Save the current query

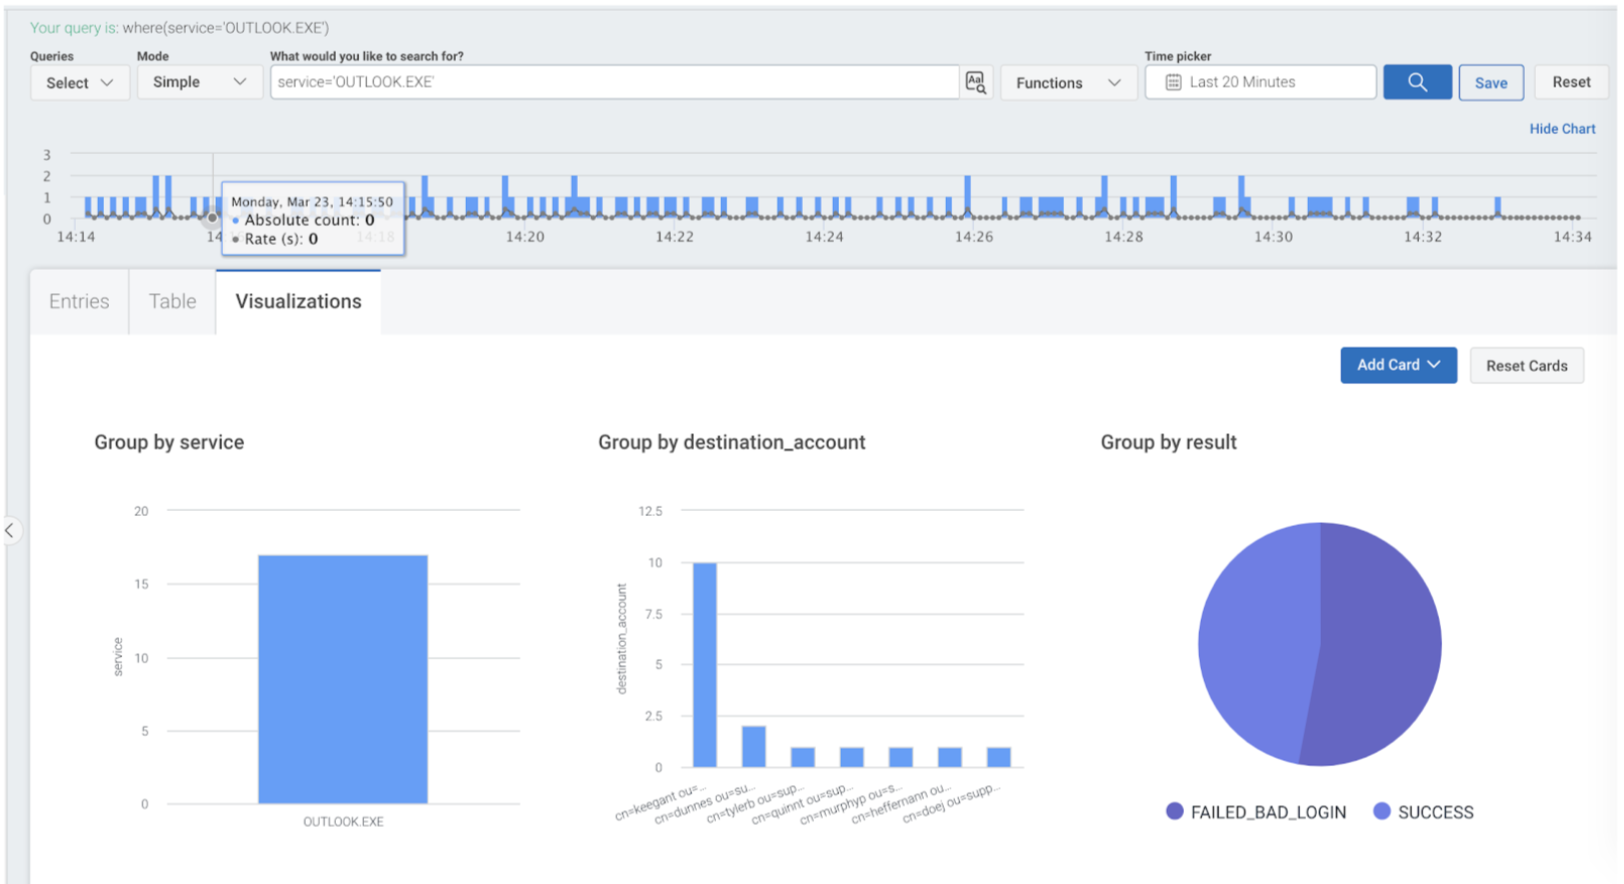pos(1490,82)
